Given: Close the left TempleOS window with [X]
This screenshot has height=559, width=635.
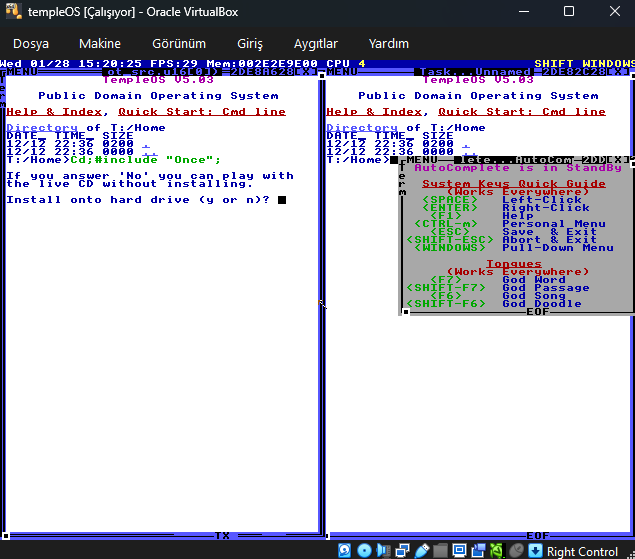Looking at the screenshot, I should 306,72.
